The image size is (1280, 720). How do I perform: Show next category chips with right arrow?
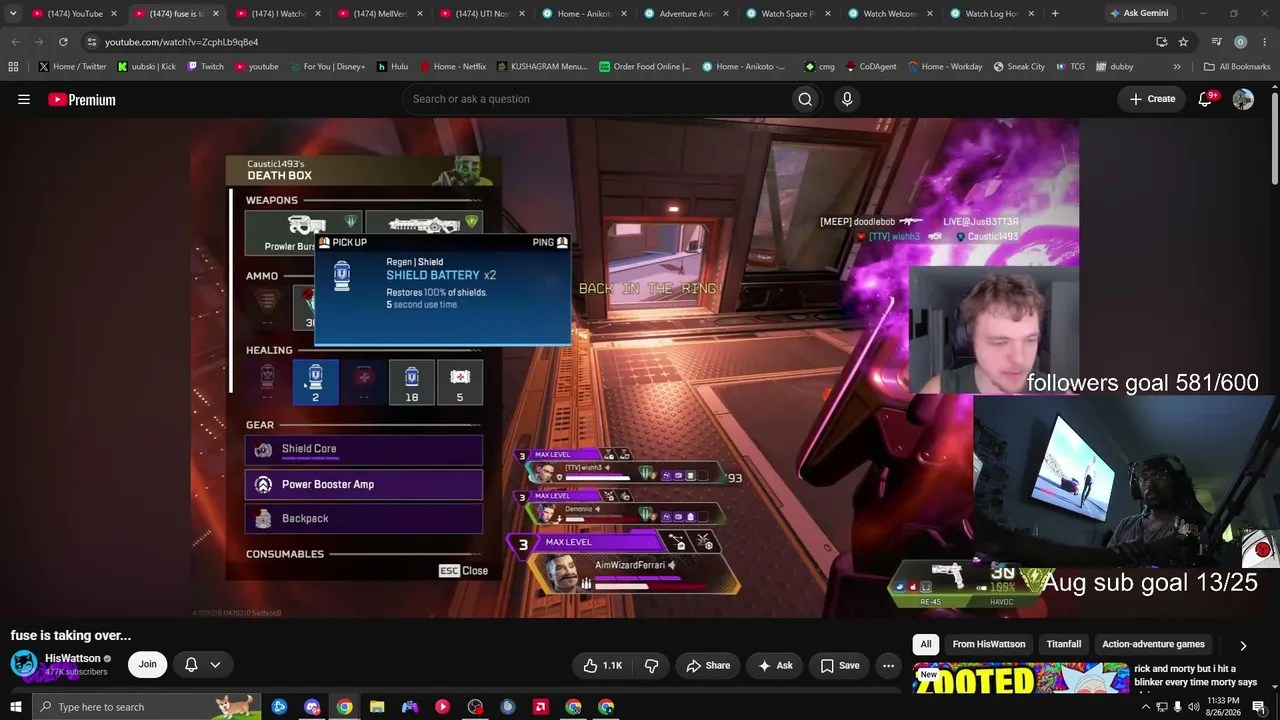pos(1243,646)
